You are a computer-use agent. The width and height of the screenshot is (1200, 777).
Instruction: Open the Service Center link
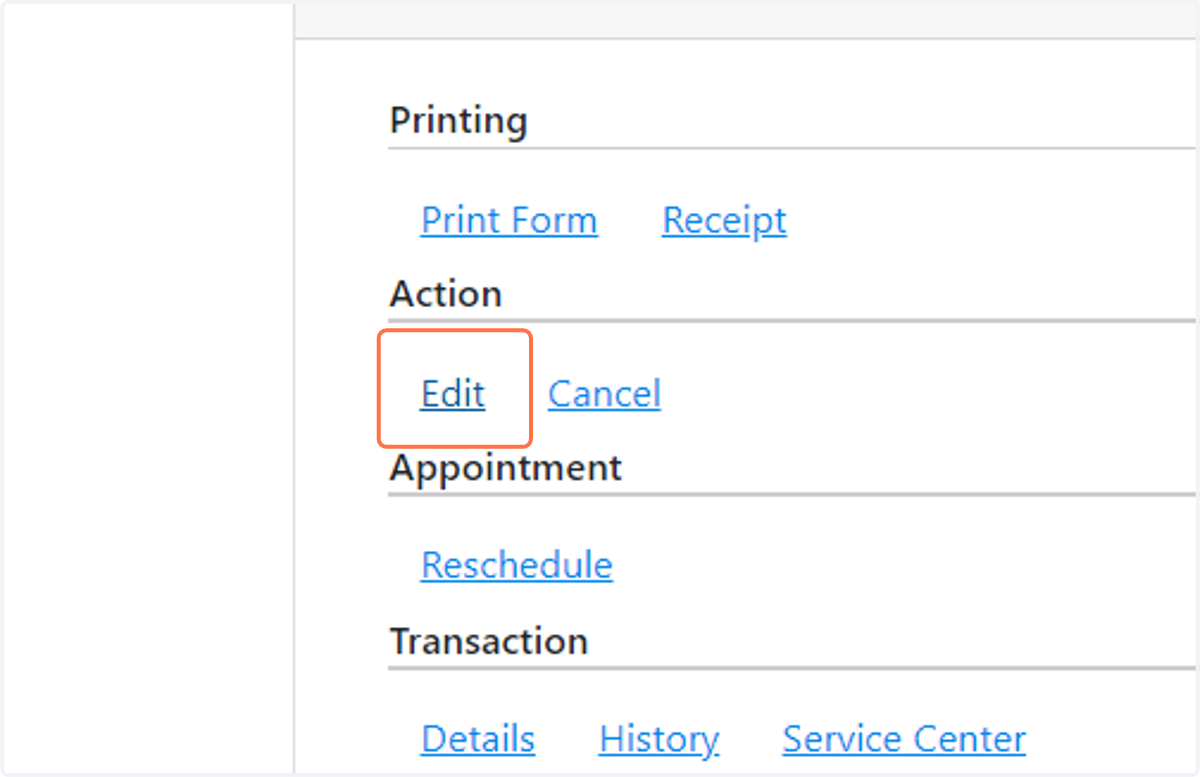[x=904, y=739]
